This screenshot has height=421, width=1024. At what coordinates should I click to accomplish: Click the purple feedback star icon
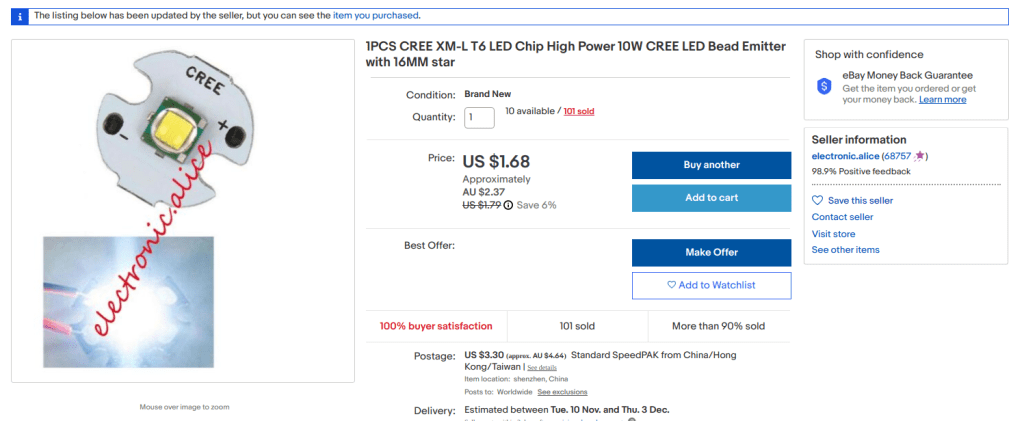(920, 157)
